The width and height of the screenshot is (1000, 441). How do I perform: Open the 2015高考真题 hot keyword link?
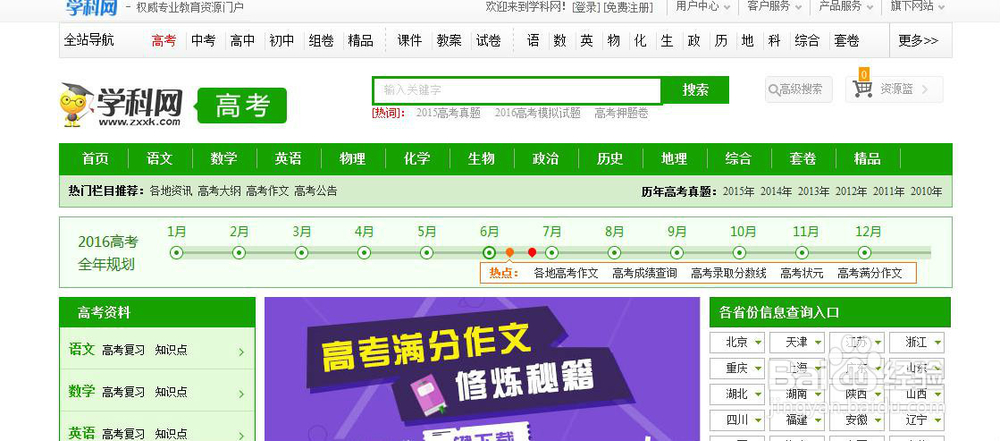point(448,113)
